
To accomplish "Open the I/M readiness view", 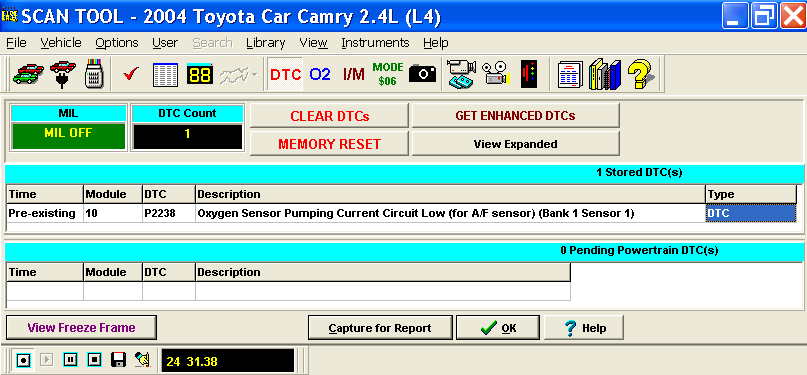I will click(354, 75).
